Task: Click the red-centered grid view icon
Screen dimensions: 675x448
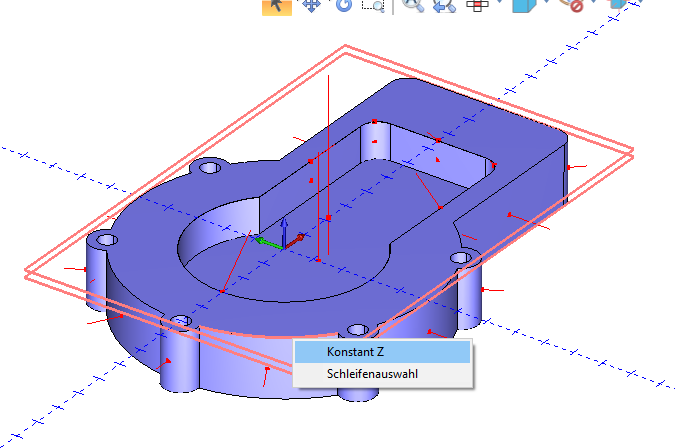Action: [x=477, y=5]
